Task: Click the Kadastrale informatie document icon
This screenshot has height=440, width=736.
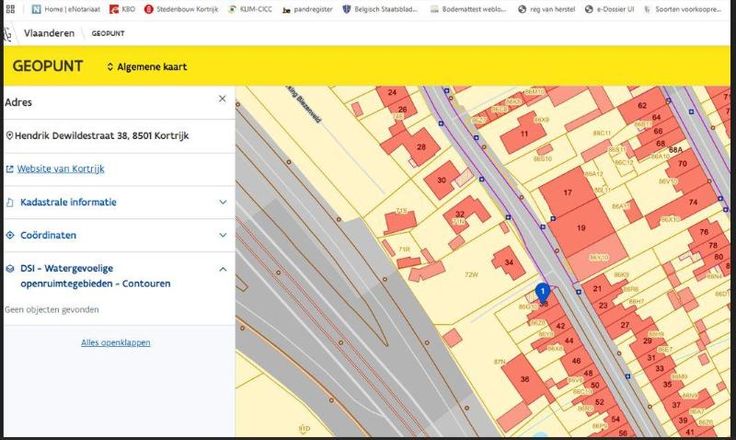Action: 10,202
